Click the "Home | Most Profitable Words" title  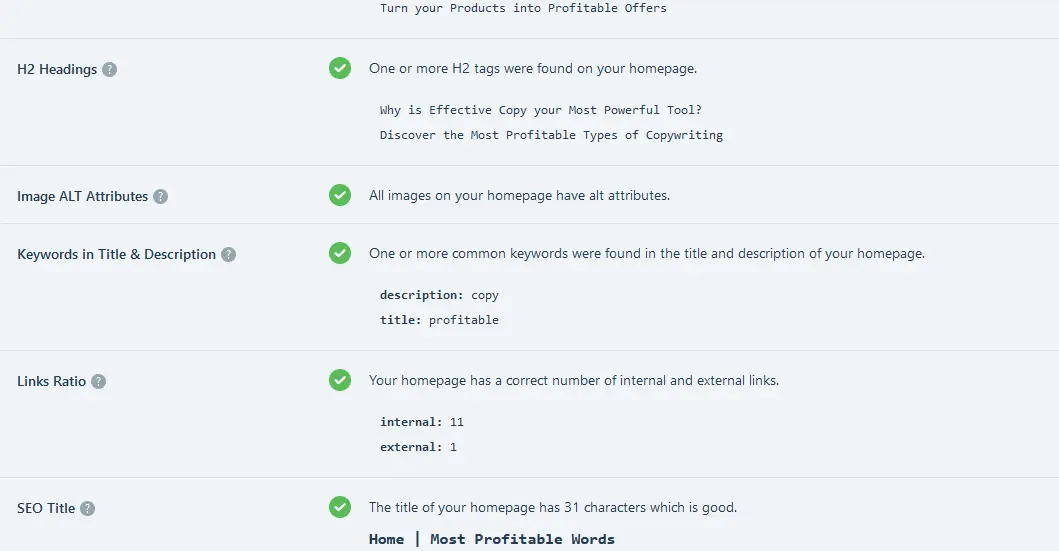pos(491,539)
